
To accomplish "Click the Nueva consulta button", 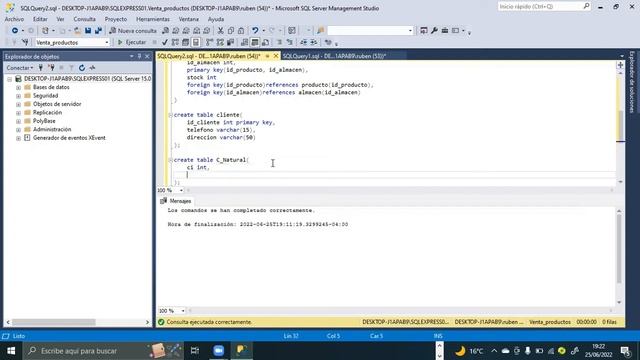I will point(133,31).
